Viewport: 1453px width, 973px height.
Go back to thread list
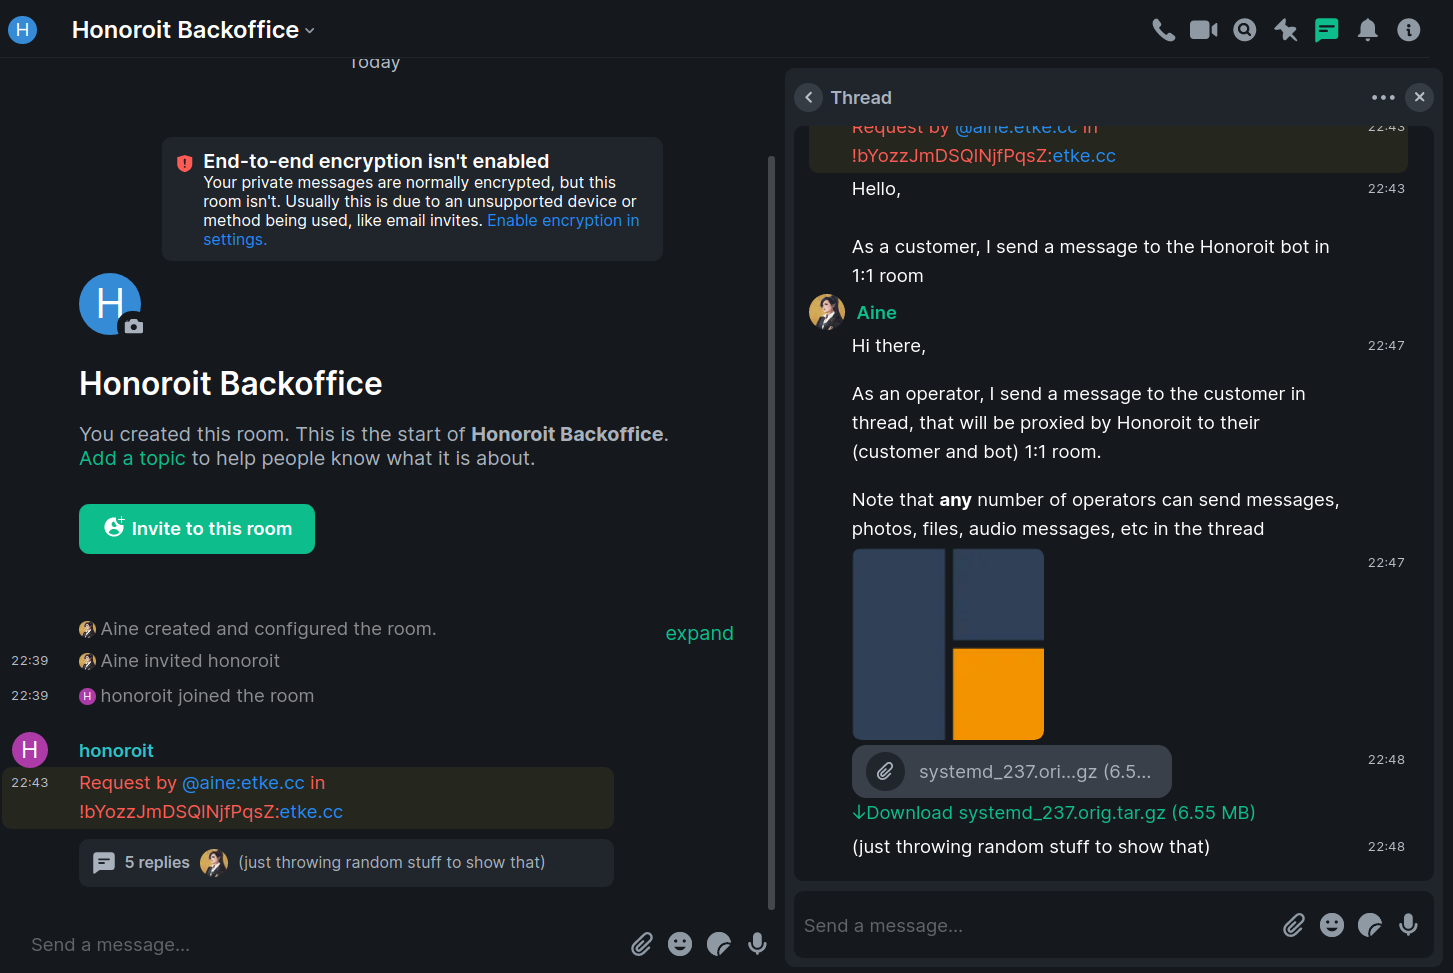(808, 97)
